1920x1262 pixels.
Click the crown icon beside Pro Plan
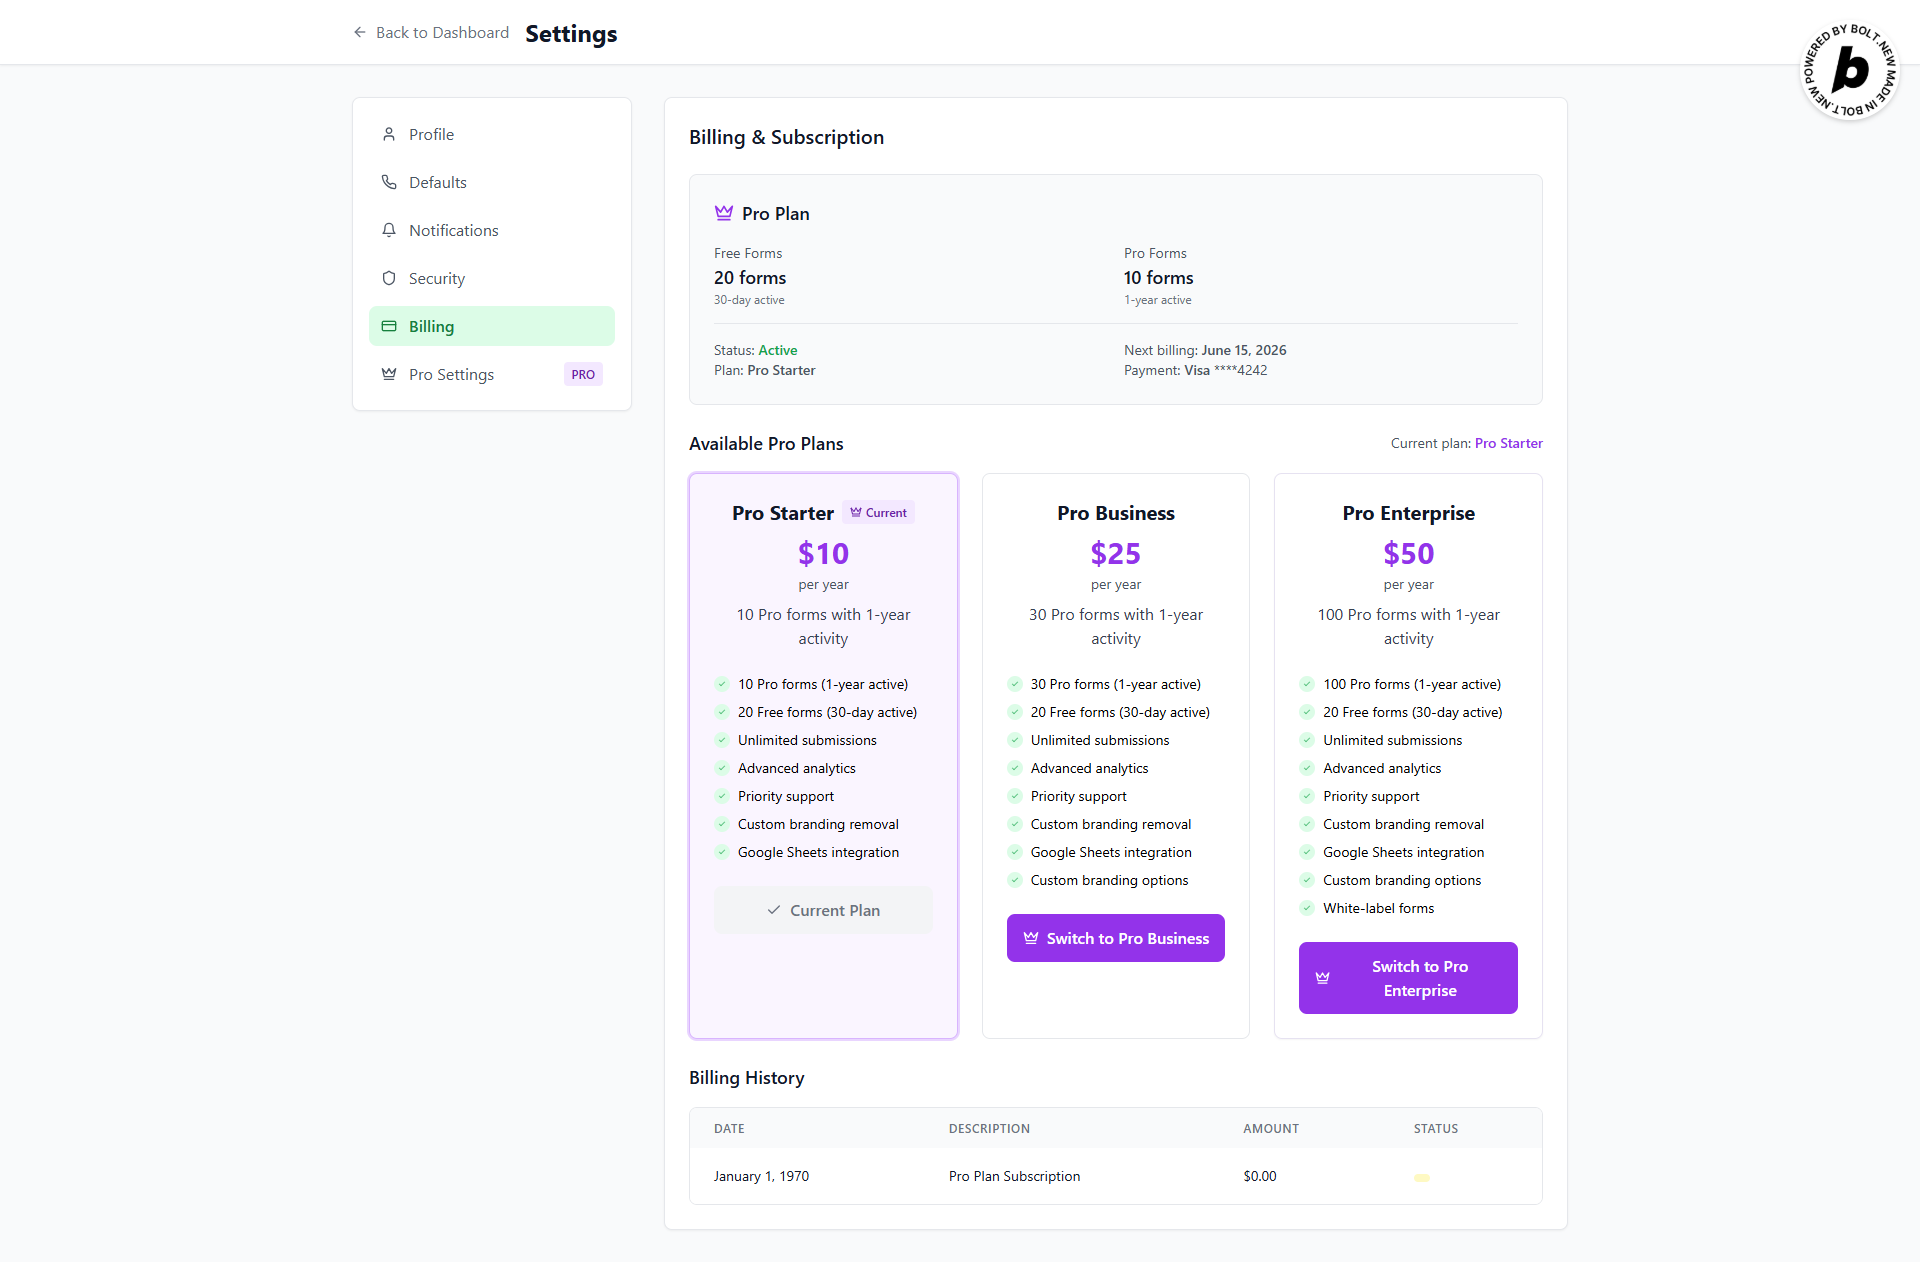point(724,213)
